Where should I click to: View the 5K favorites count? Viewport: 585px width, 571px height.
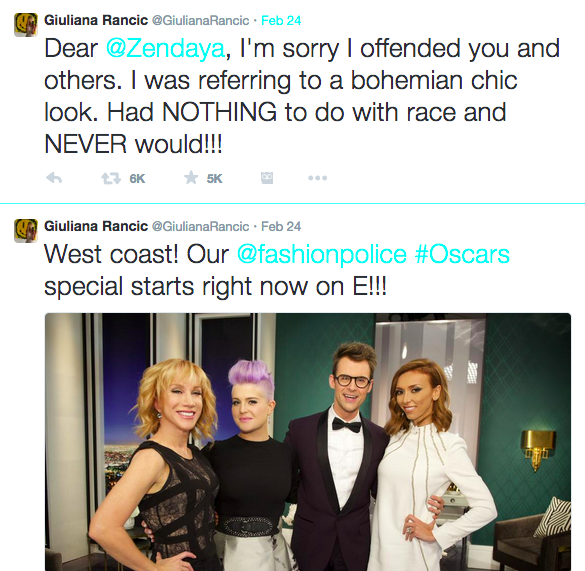(215, 179)
